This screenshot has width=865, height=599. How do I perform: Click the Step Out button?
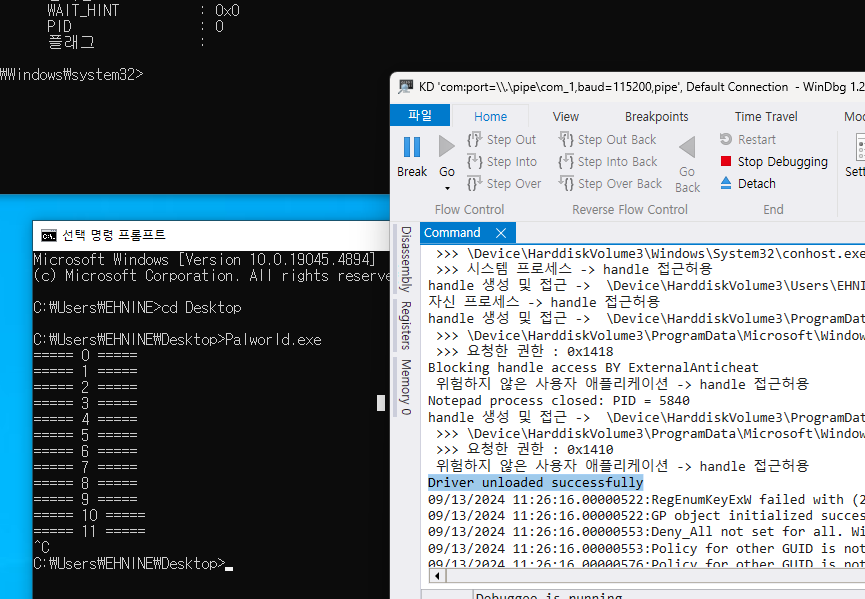(x=501, y=140)
